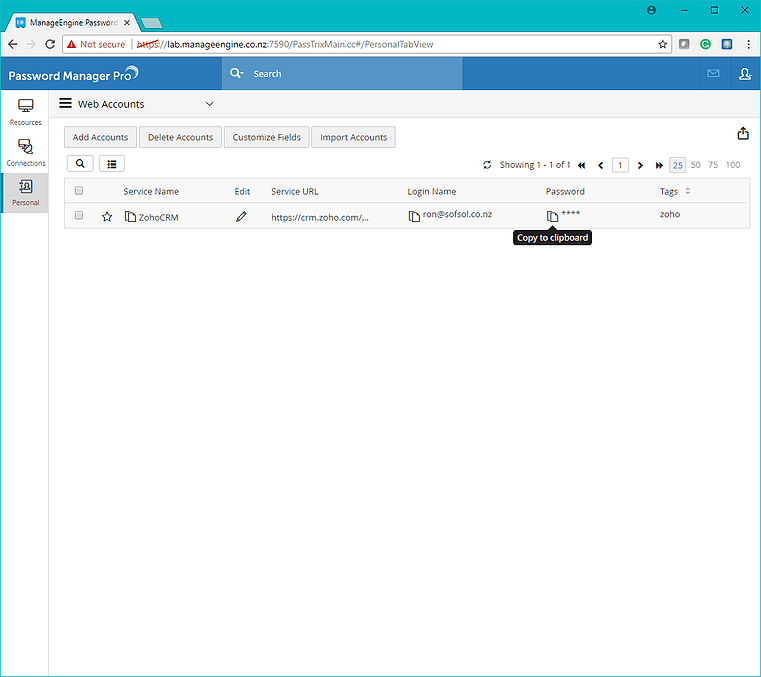Open the Resources section in sidebar

[25, 112]
